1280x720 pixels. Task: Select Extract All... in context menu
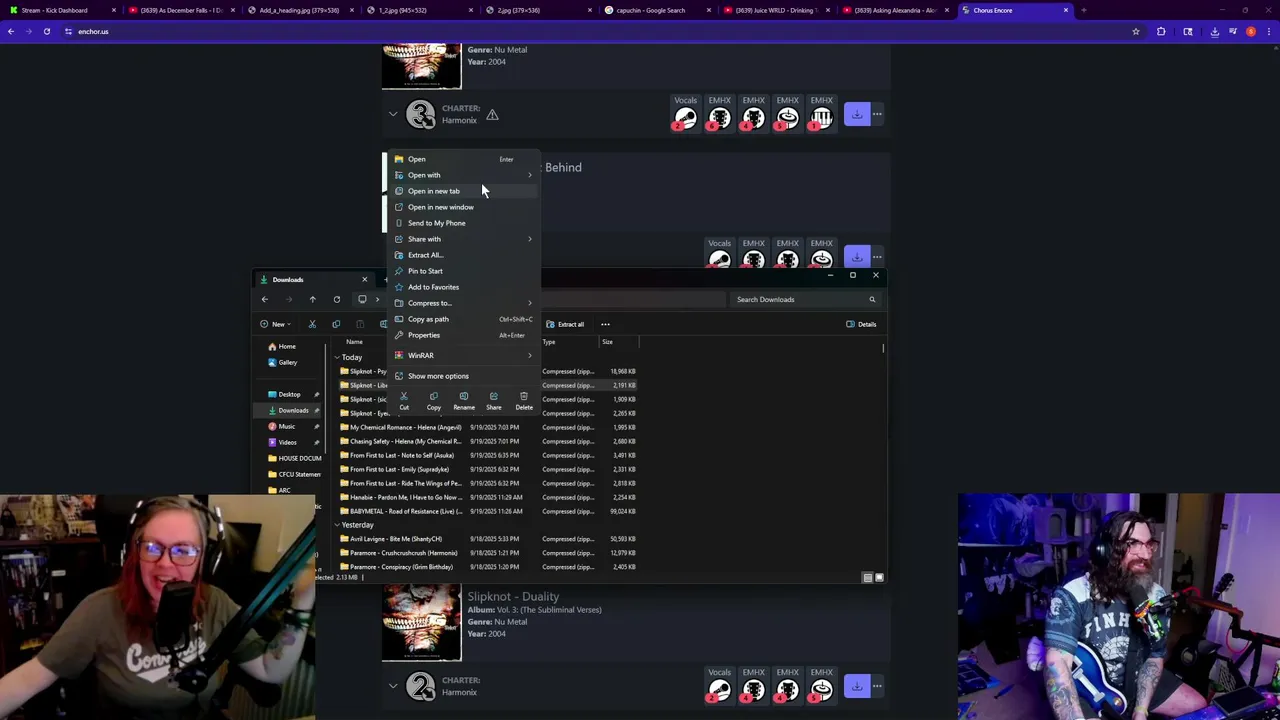(x=465, y=255)
